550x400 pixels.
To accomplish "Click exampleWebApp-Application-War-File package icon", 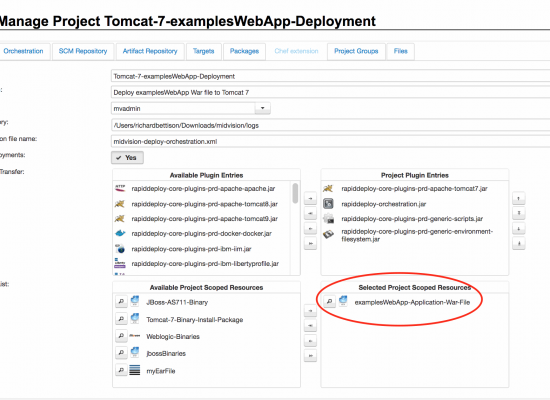I will (x=343, y=301).
